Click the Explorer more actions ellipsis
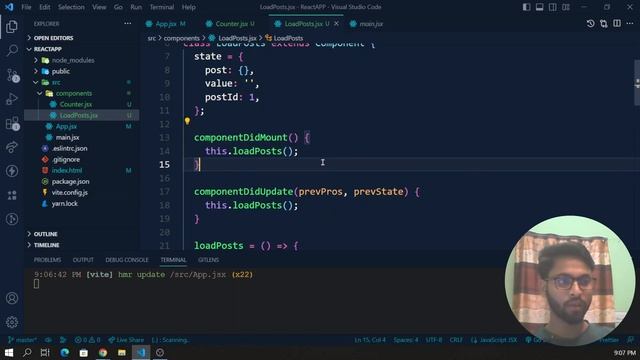640x360 pixels. click(128, 24)
